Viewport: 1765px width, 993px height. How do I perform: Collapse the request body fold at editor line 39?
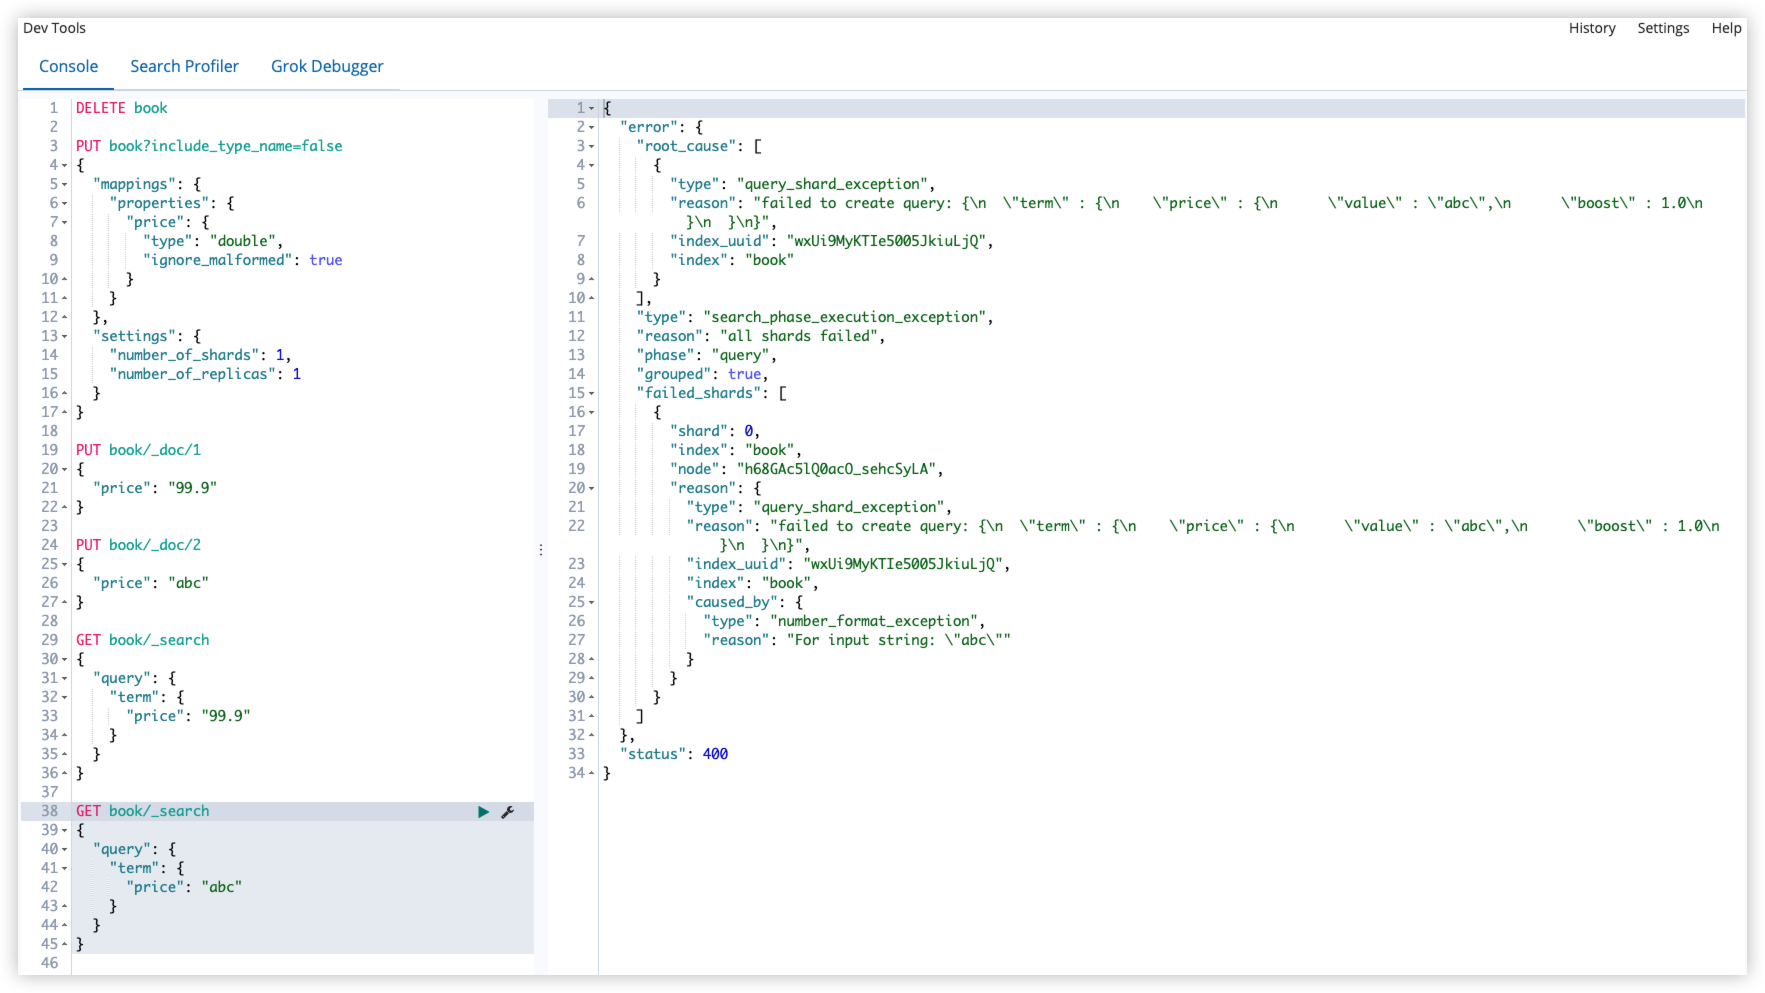[65, 830]
